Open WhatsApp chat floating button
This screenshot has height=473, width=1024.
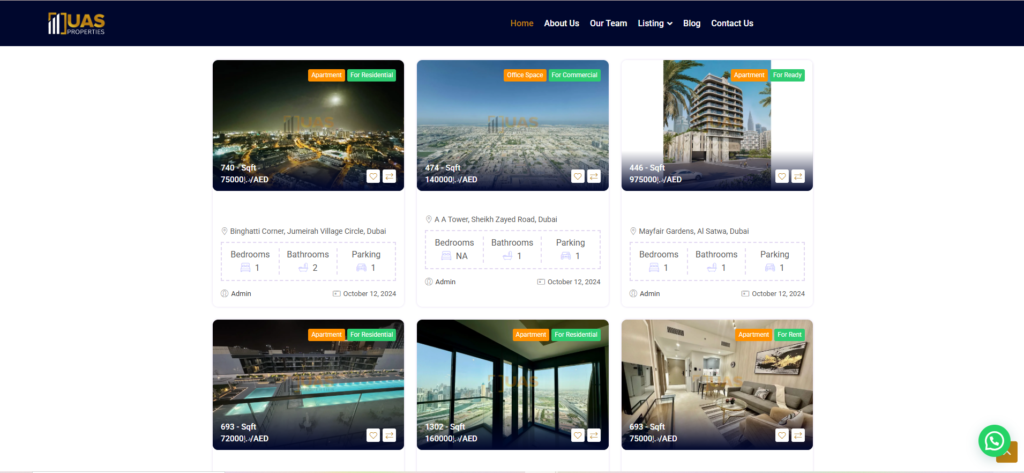994,440
